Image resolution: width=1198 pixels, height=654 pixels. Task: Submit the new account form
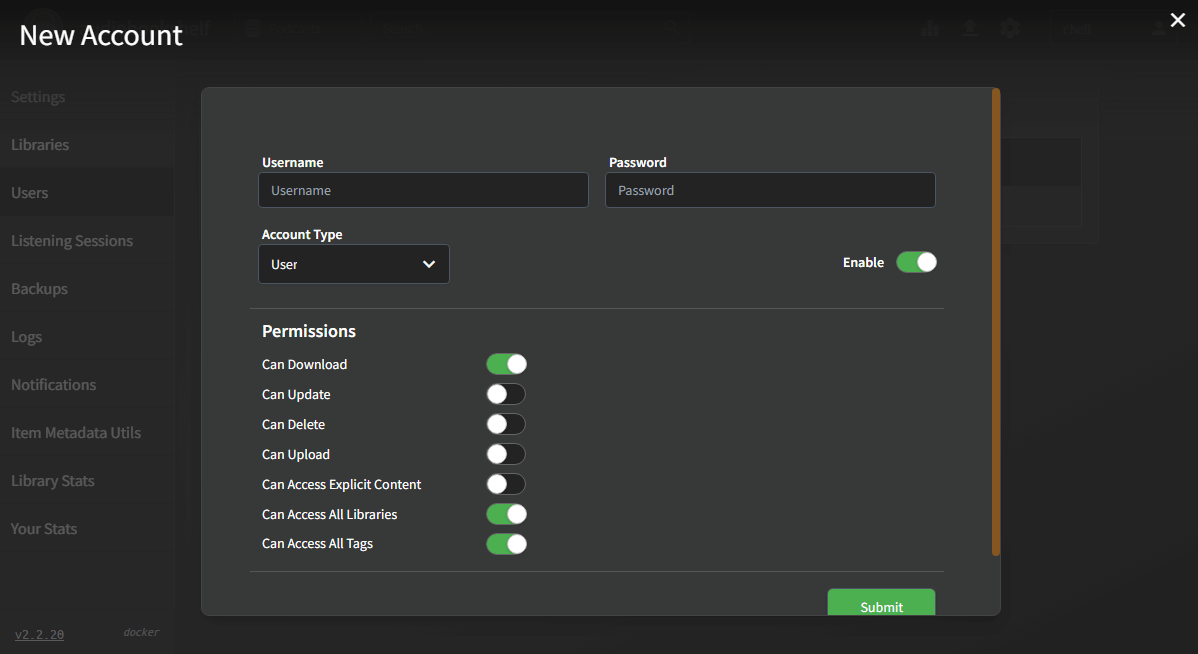pyautogui.click(x=881, y=606)
